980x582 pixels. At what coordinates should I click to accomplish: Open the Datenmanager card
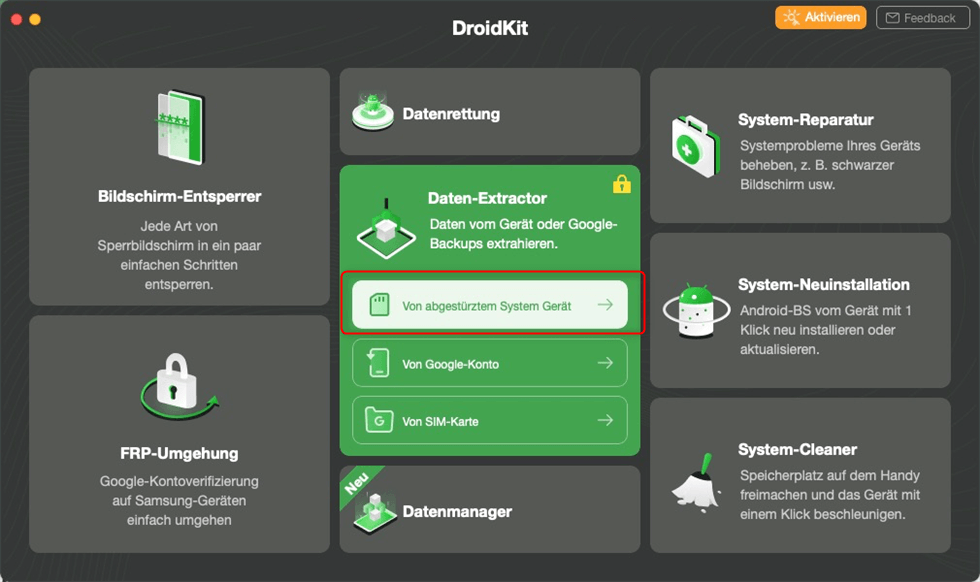490,509
